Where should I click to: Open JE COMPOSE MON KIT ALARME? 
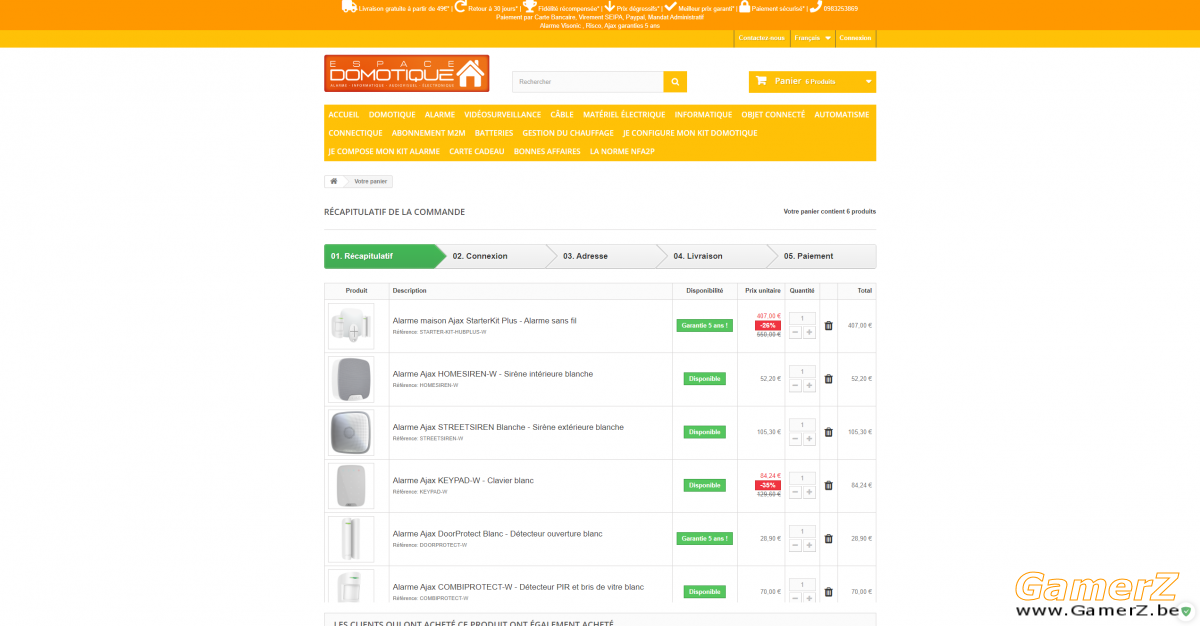tap(384, 151)
